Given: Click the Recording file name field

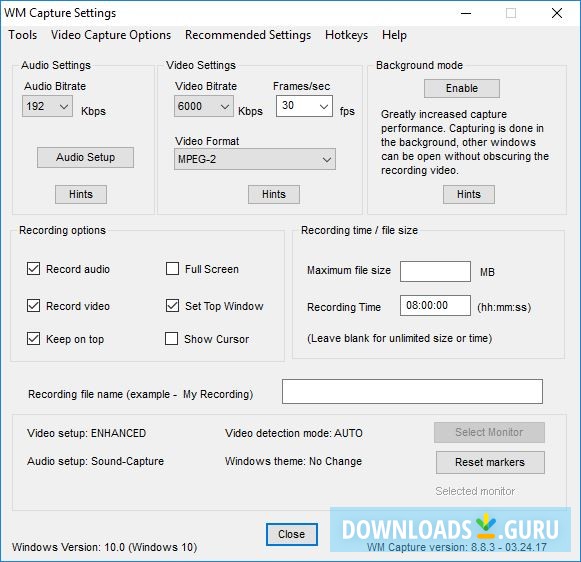Looking at the screenshot, I should point(412,391).
